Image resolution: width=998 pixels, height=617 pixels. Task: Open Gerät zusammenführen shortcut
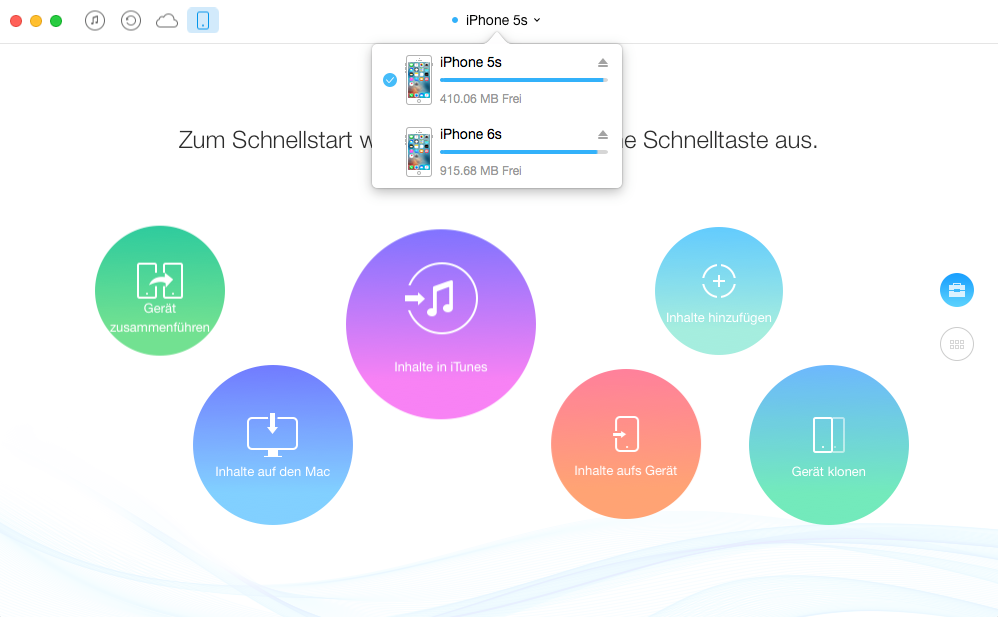[x=160, y=290]
